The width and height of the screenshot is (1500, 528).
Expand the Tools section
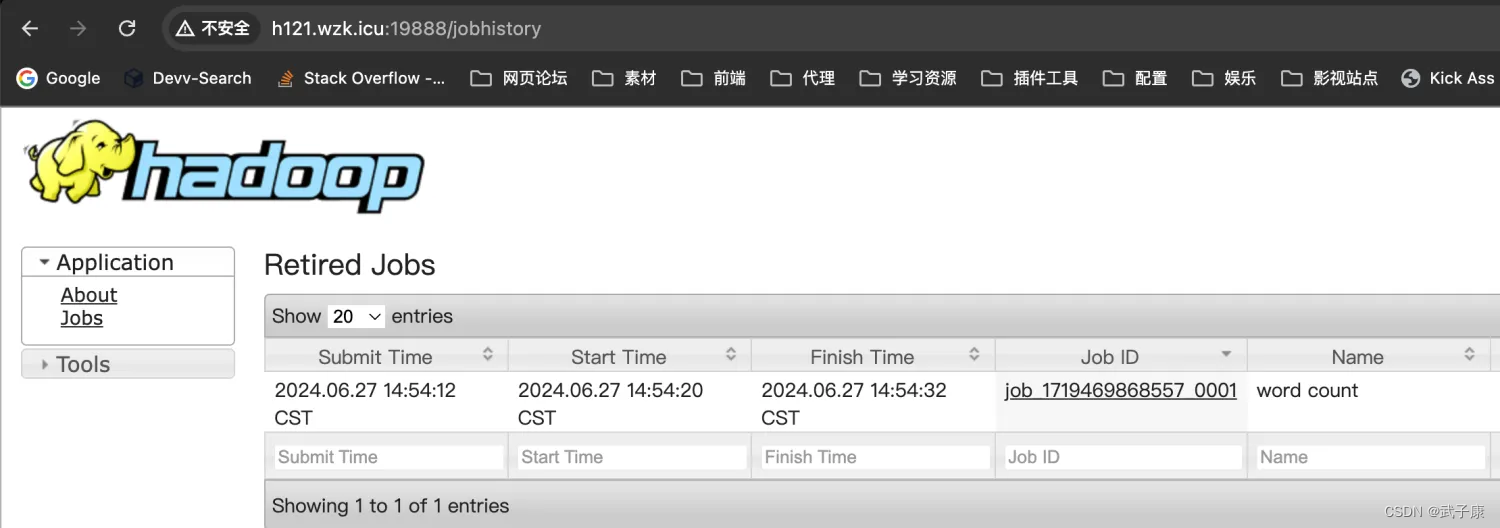128,364
